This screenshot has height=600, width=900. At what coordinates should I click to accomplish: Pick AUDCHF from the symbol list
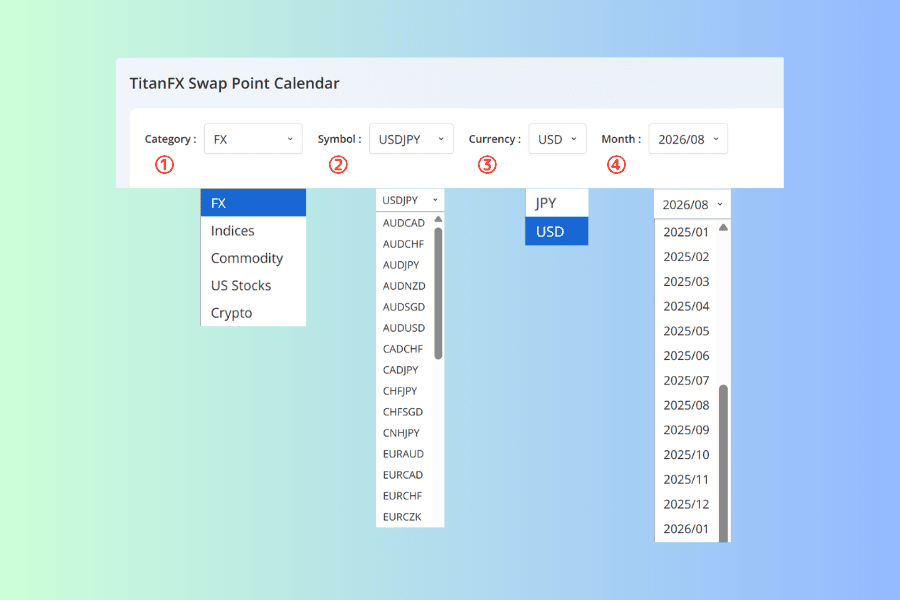pos(405,244)
